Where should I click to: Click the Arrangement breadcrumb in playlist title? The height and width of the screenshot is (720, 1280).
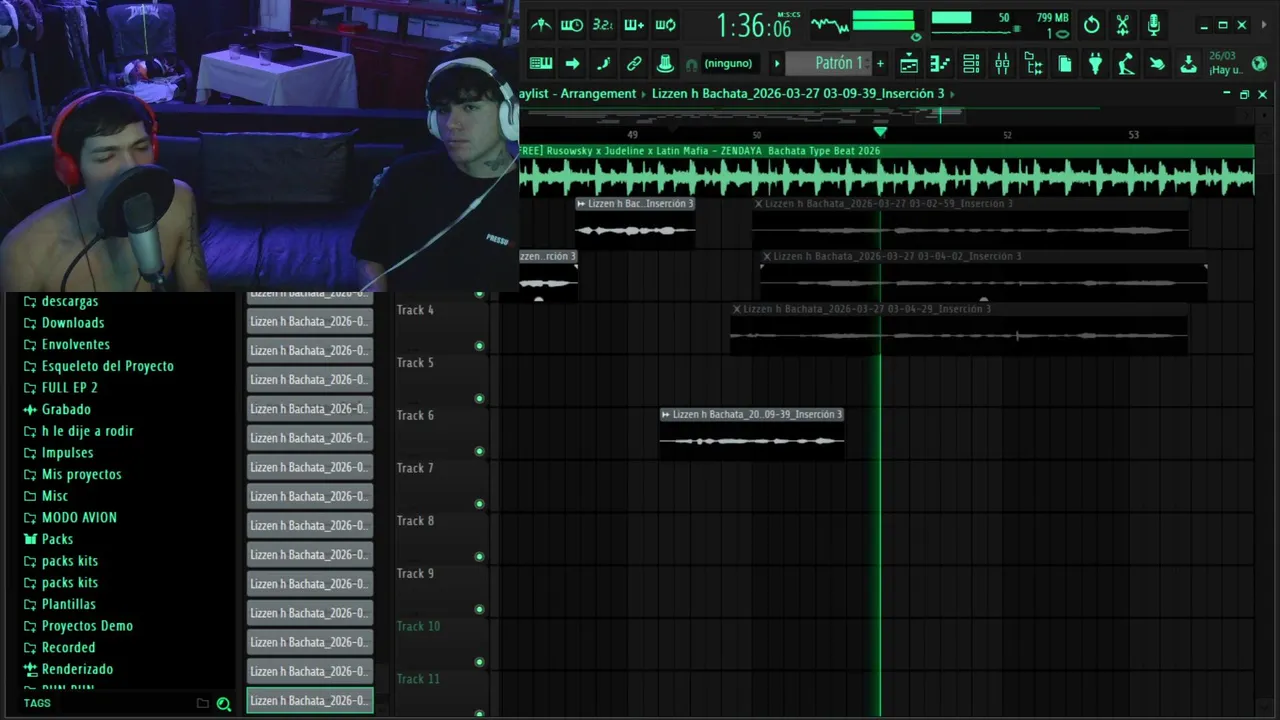coord(598,93)
